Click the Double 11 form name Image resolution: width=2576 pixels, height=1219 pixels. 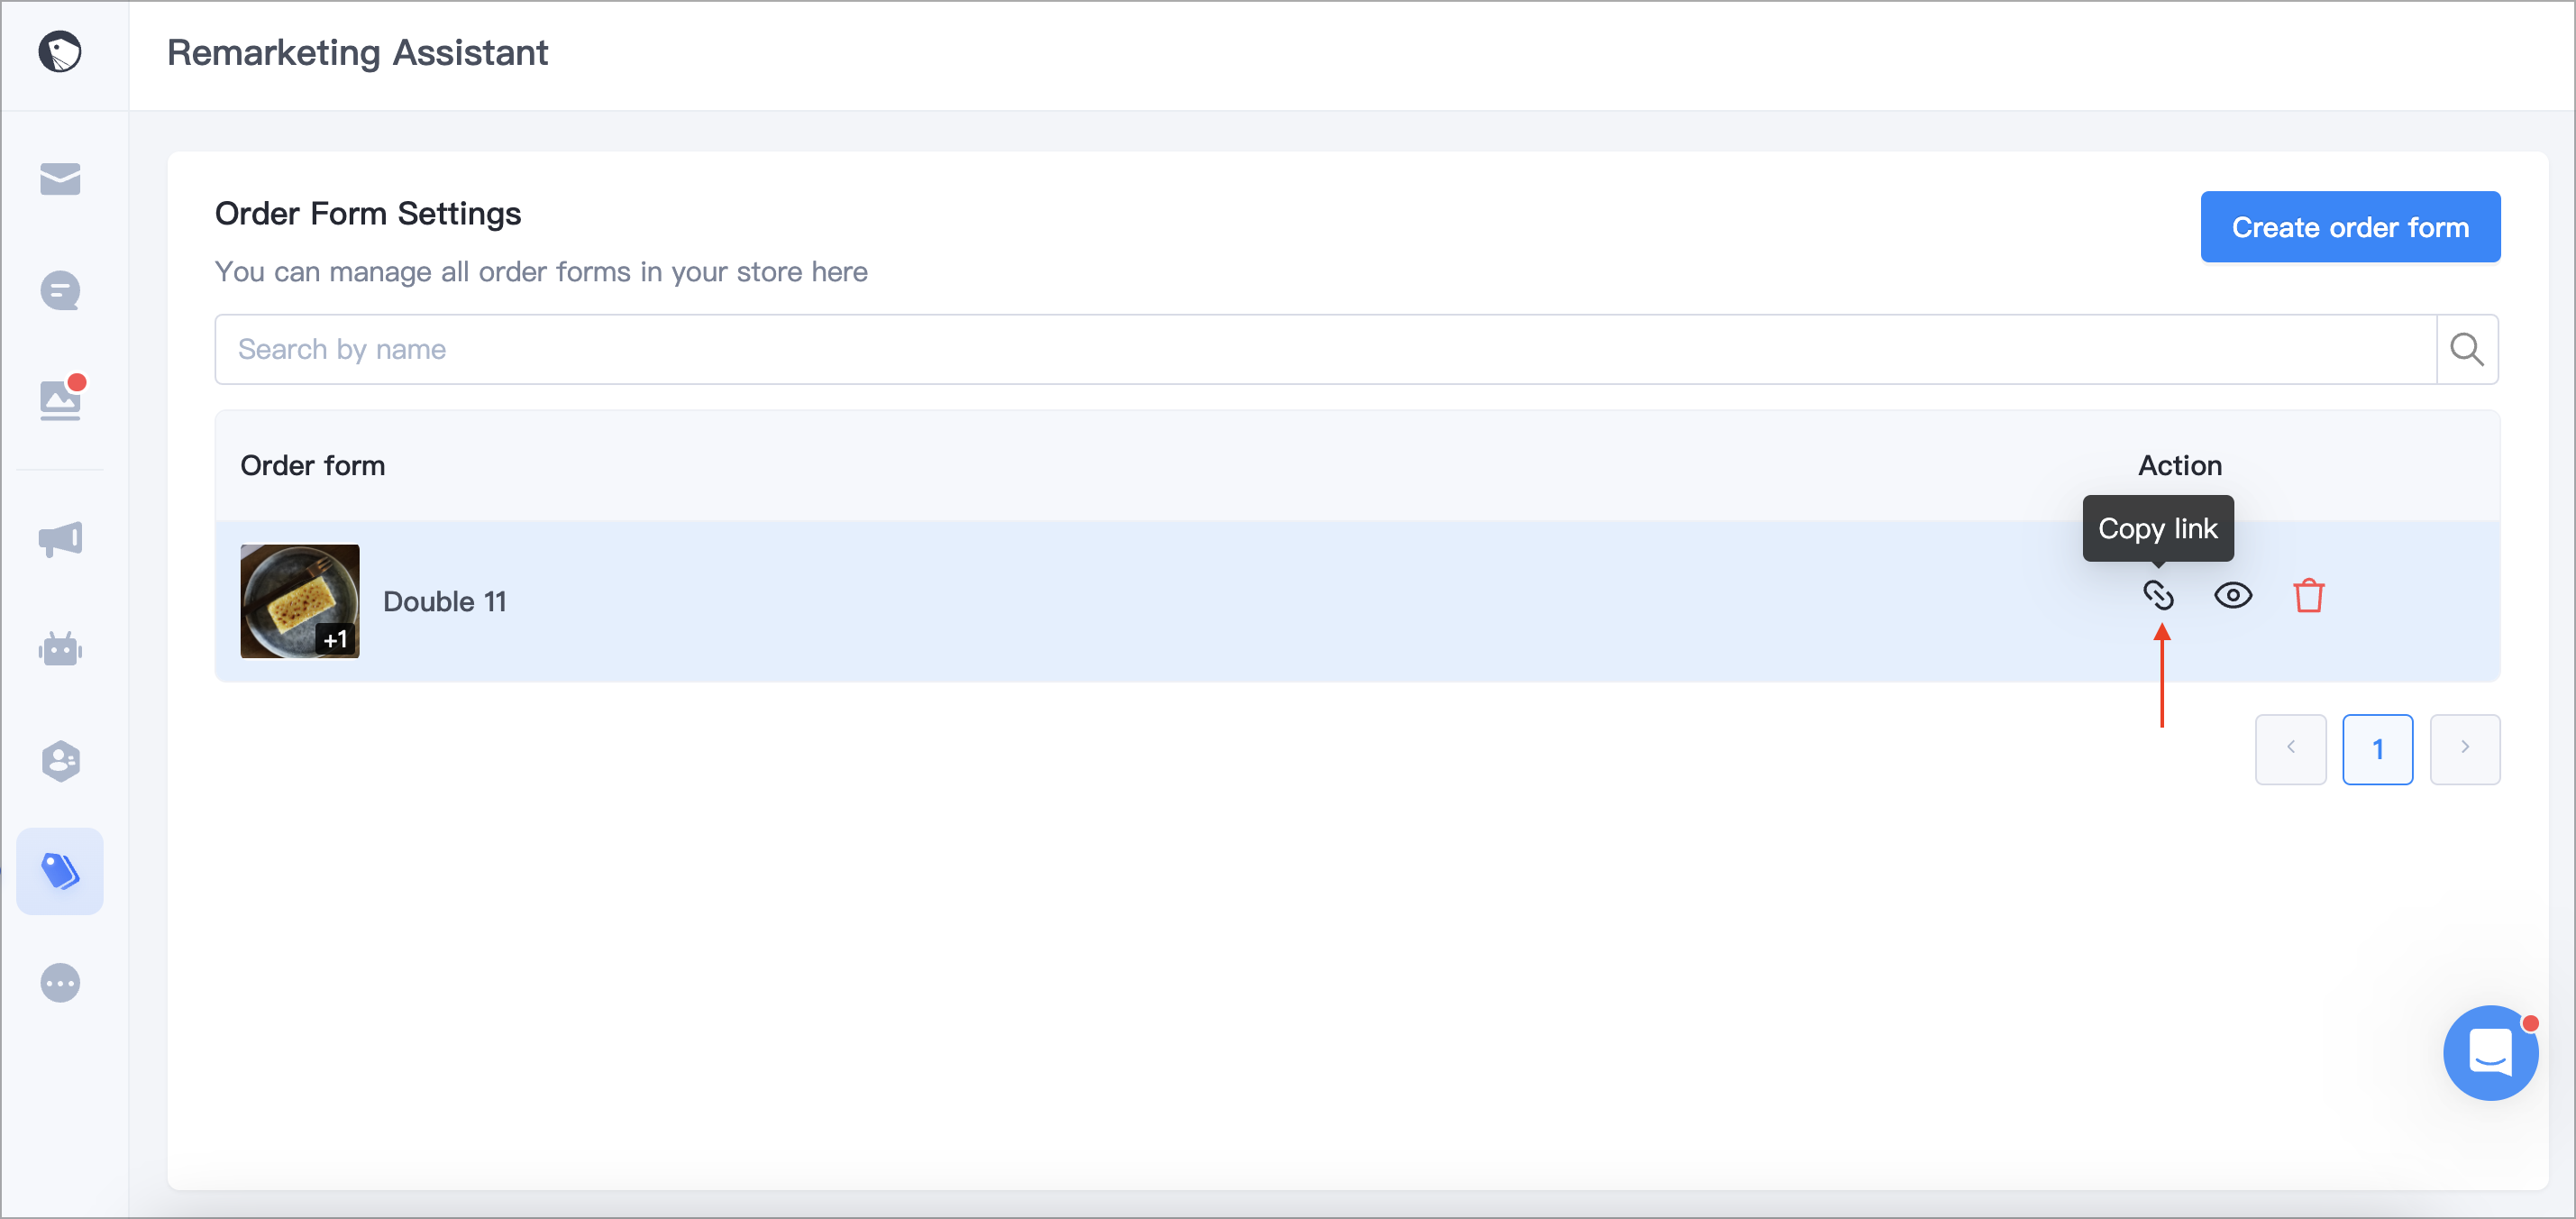point(445,601)
